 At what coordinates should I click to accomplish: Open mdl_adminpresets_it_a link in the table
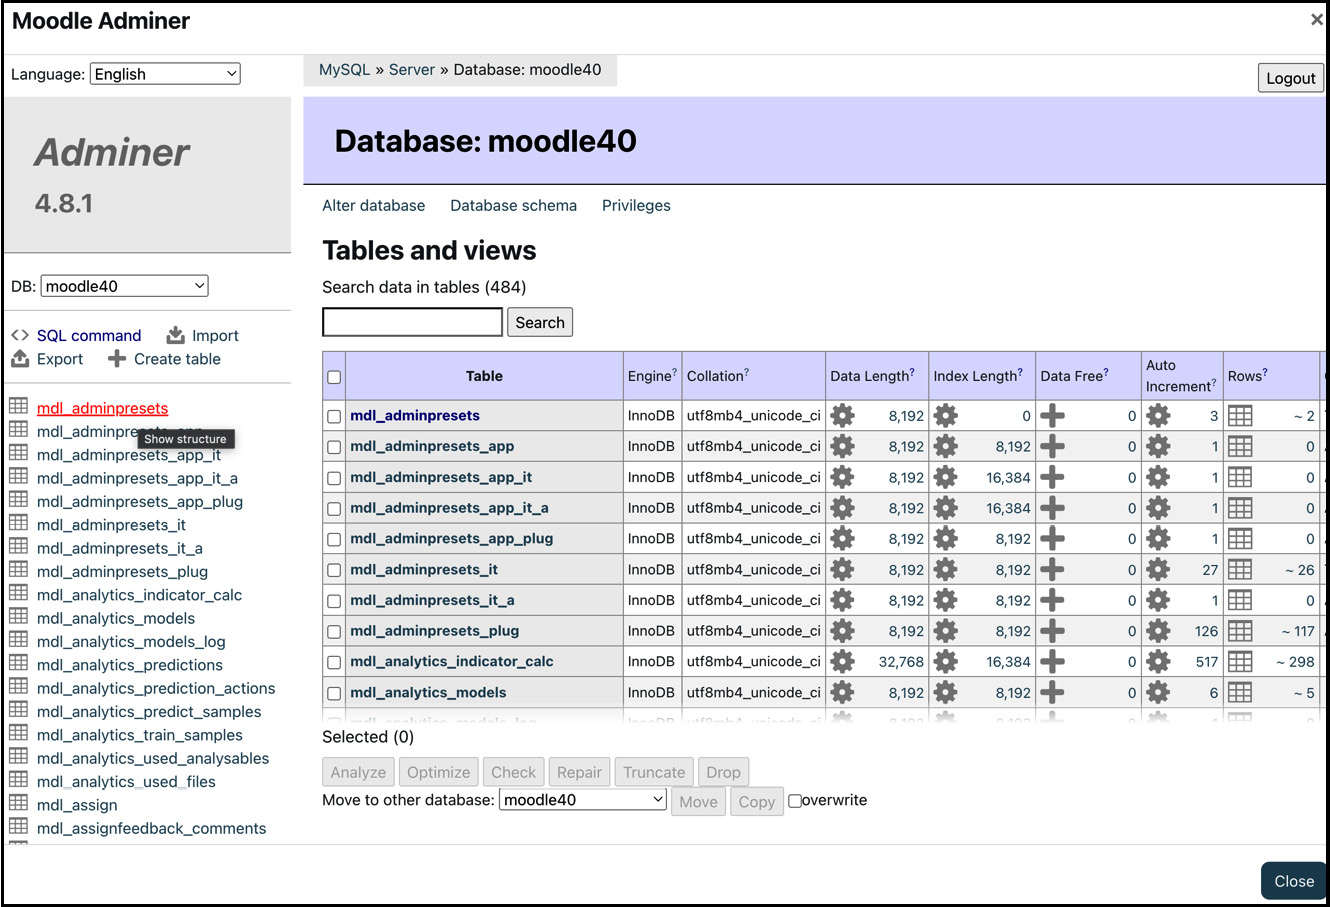pyautogui.click(x=432, y=600)
